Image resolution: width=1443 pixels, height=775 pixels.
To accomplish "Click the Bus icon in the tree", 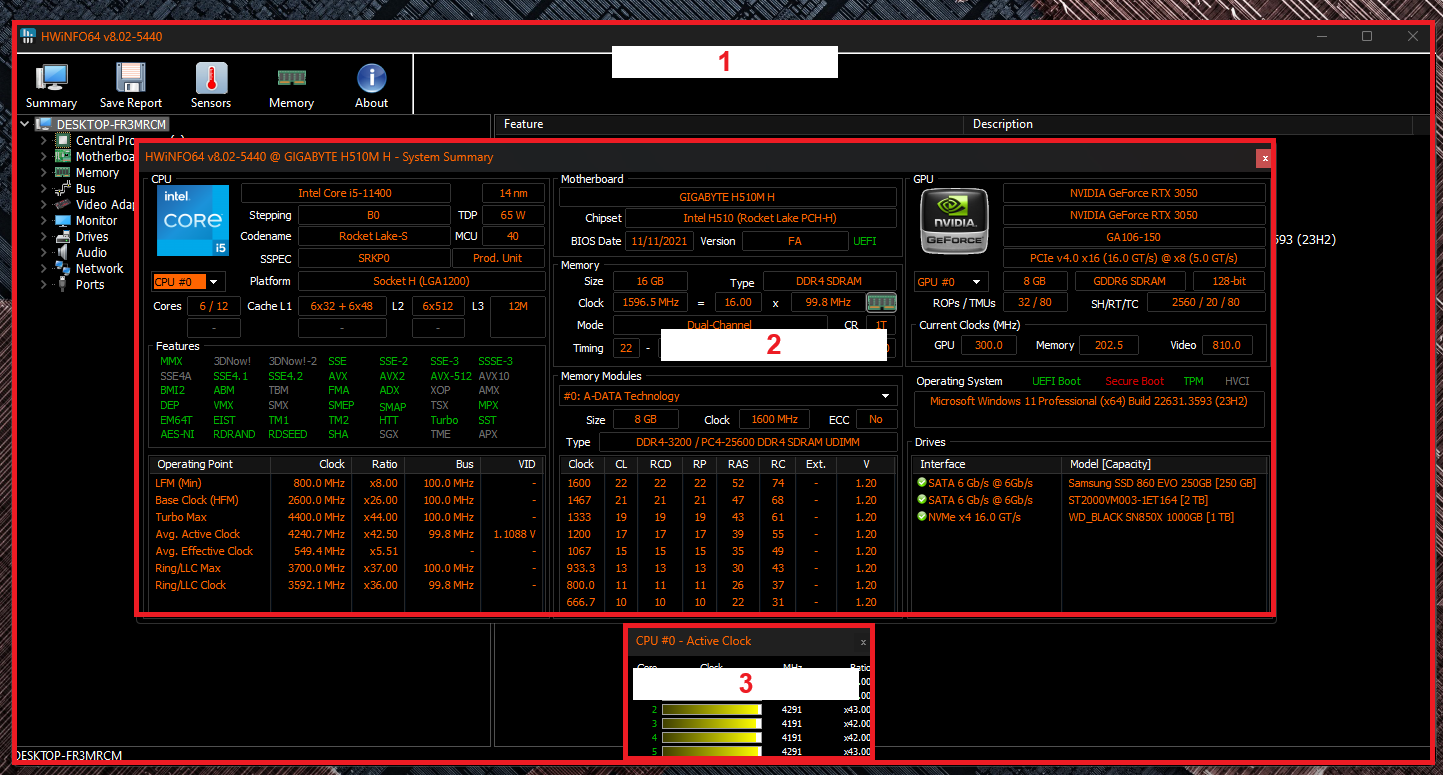I will point(64,188).
